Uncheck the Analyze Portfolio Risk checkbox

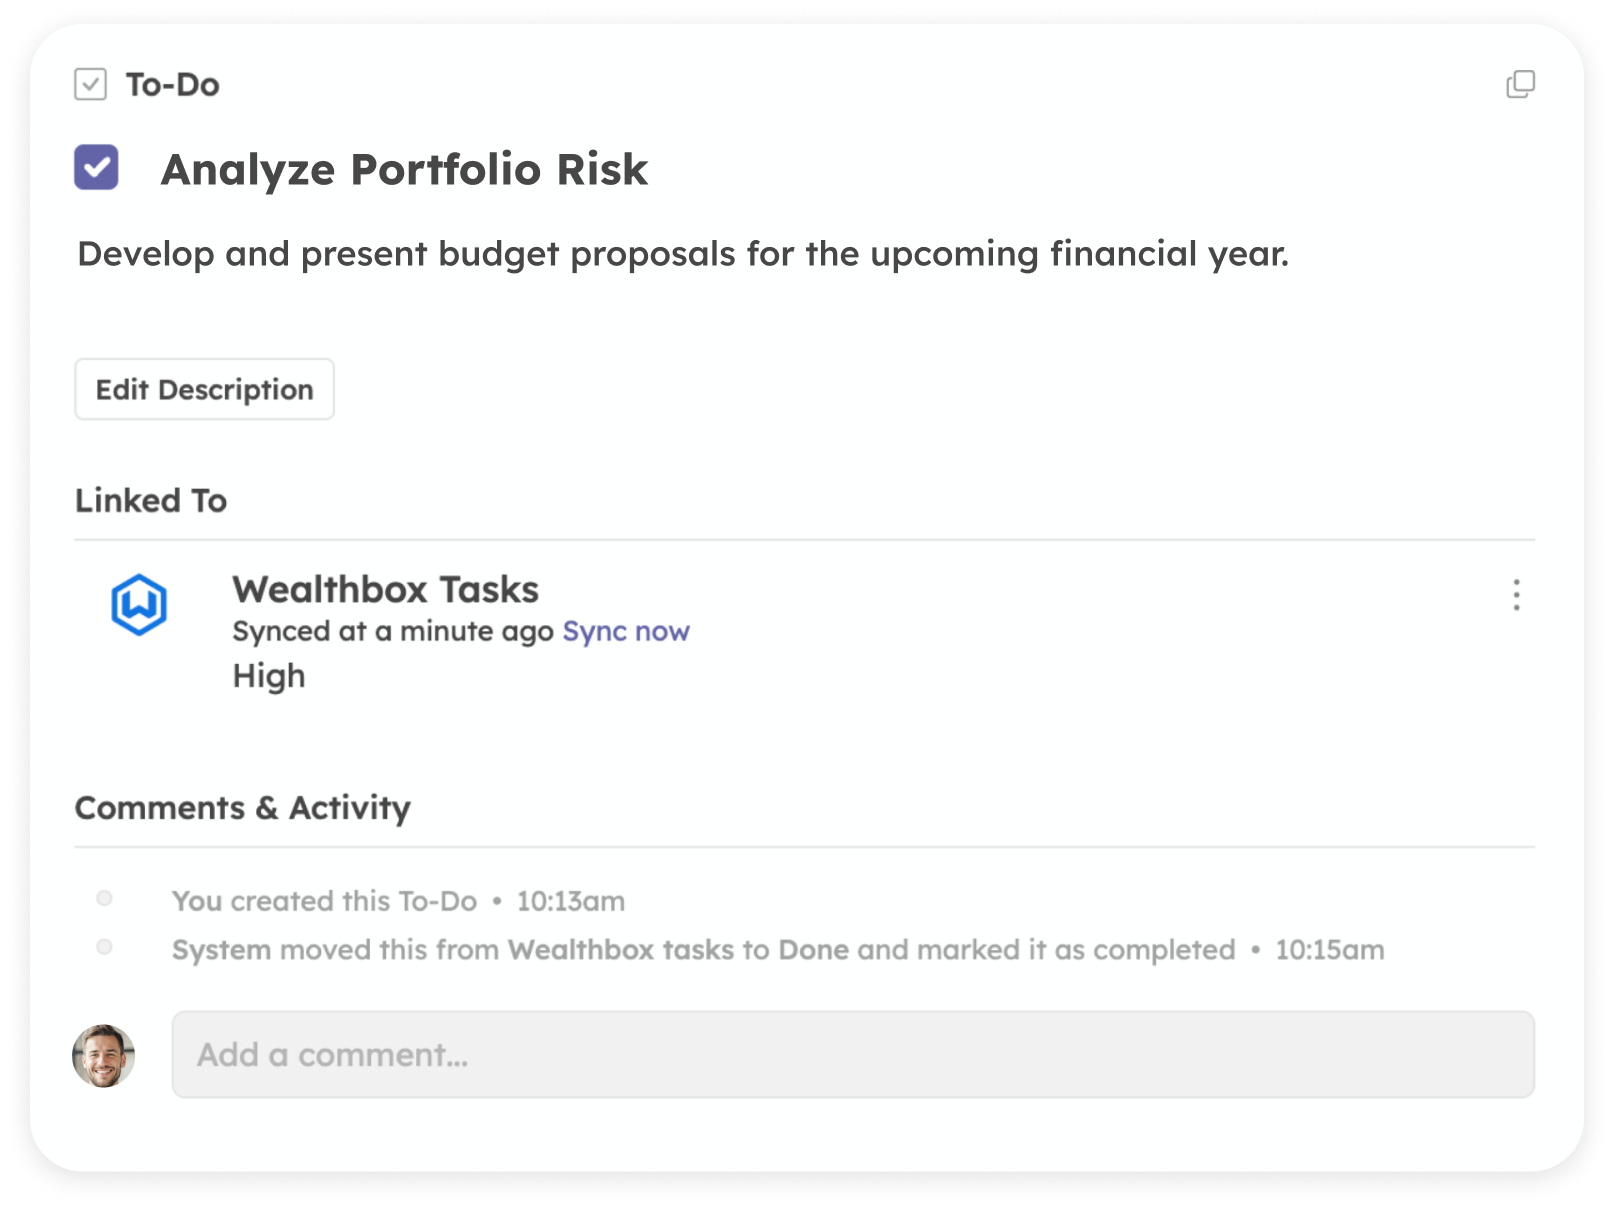[x=96, y=167]
